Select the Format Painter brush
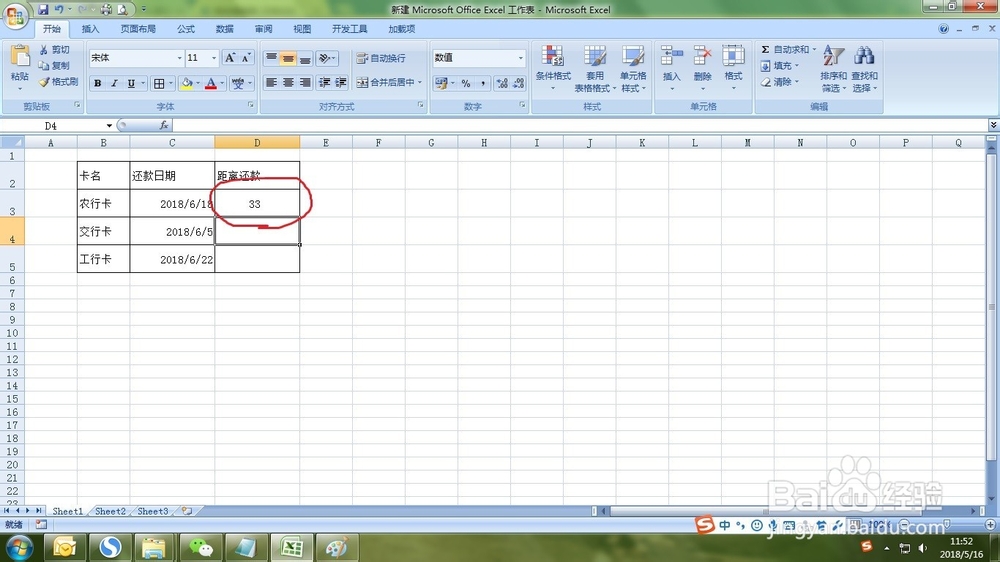The width and height of the screenshot is (1000, 562). tap(44, 82)
